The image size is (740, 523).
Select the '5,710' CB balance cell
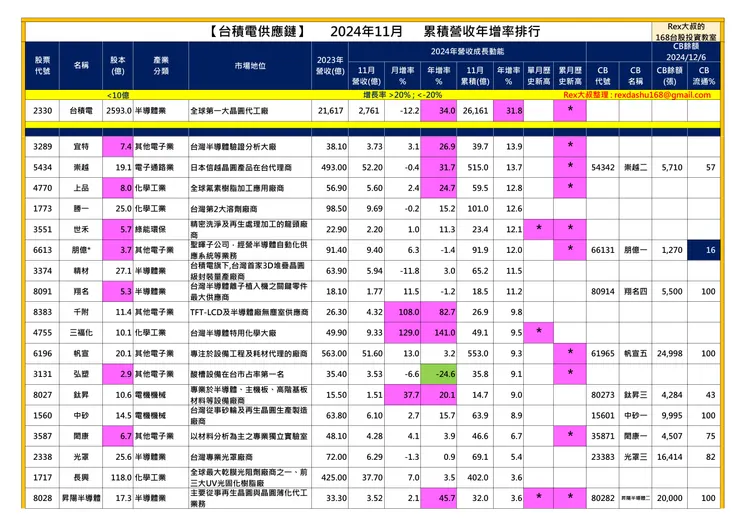point(669,167)
